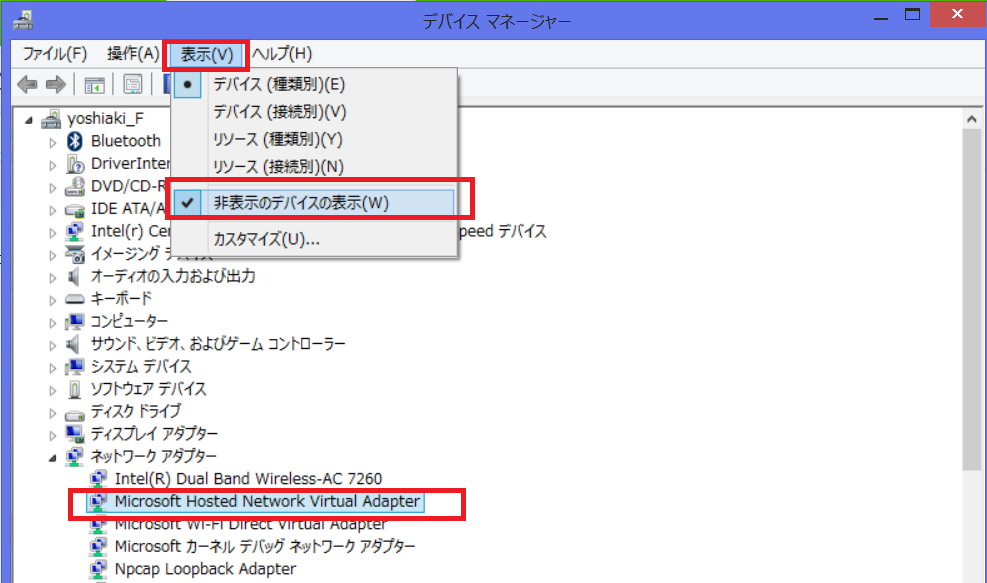This screenshot has height=583, width=987.
Task: Select デバイス (接続別)(V) view option
Action: tap(313, 112)
